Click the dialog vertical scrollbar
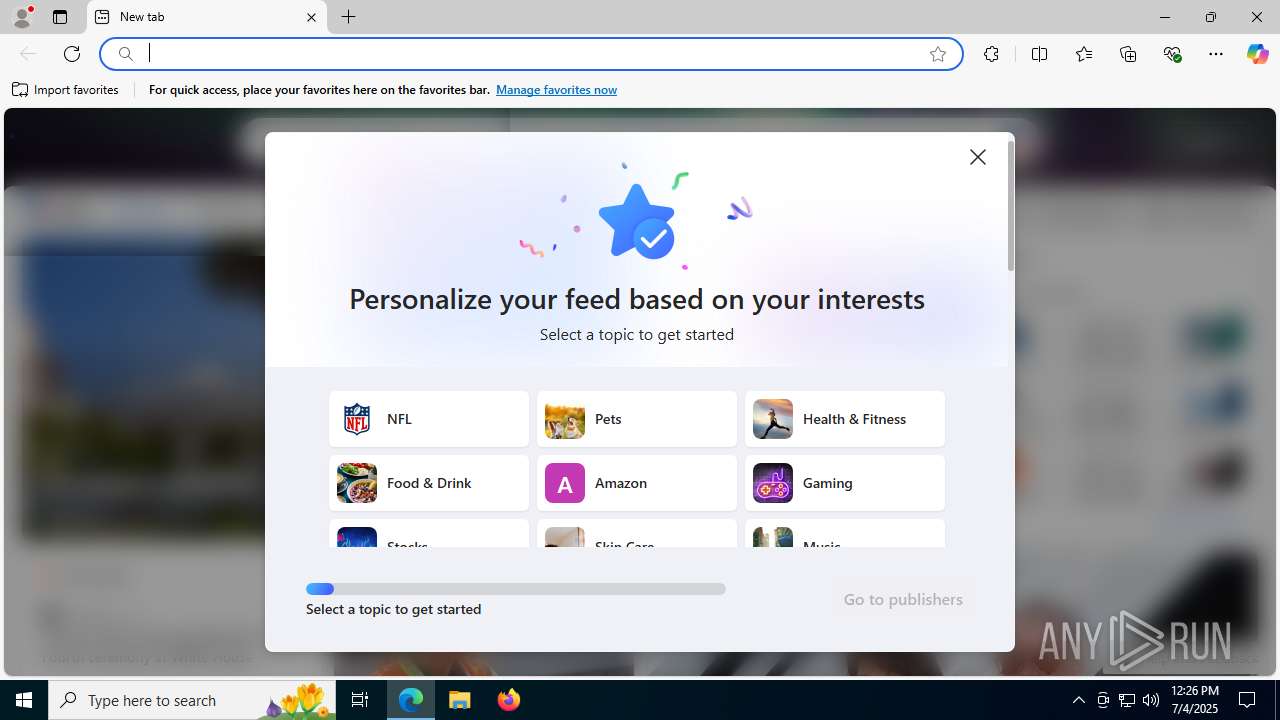The height and width of the screenshot is (720, 1280). [1011, 206]
